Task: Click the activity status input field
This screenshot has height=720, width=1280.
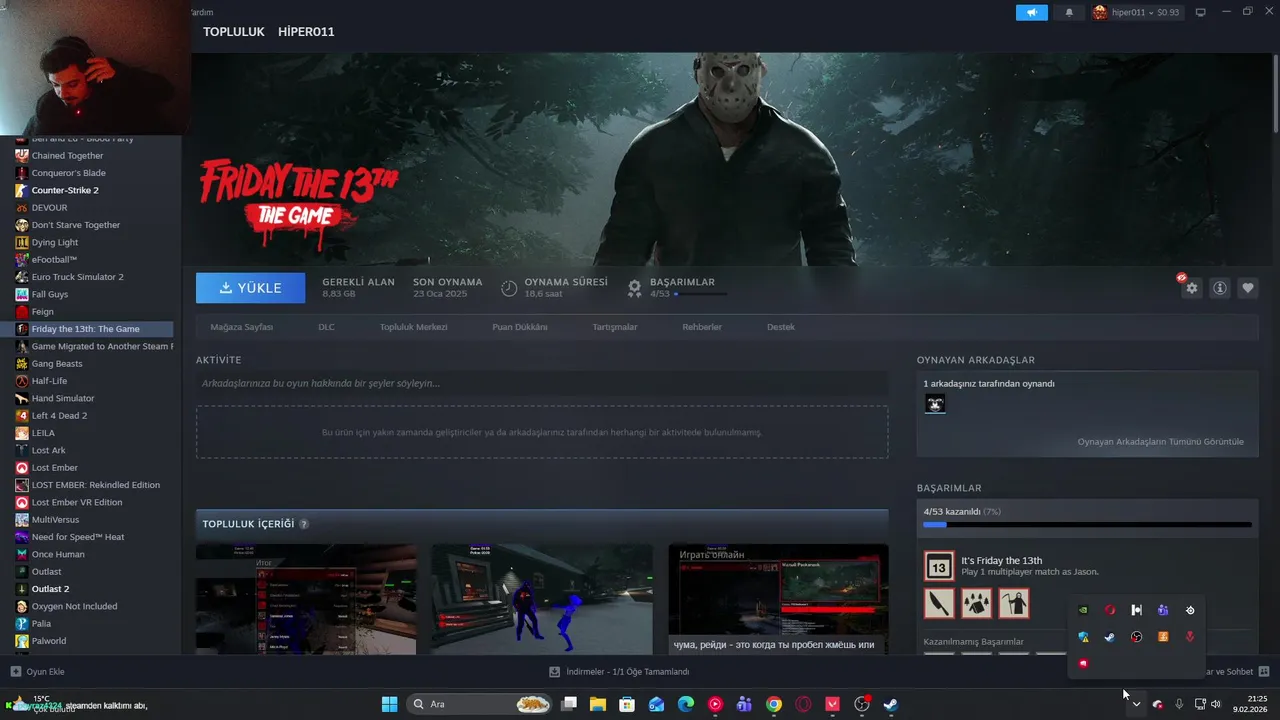Action: tap(542, 383)
